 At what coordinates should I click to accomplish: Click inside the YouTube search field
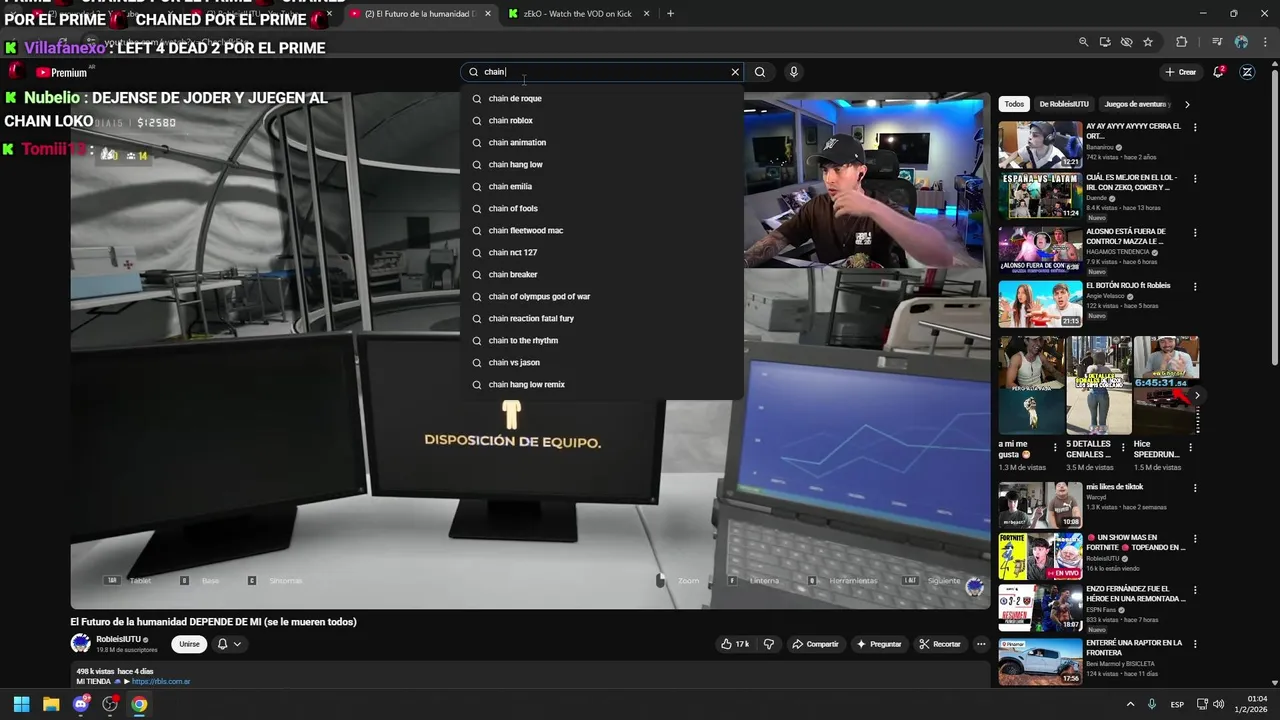point(600,72)
